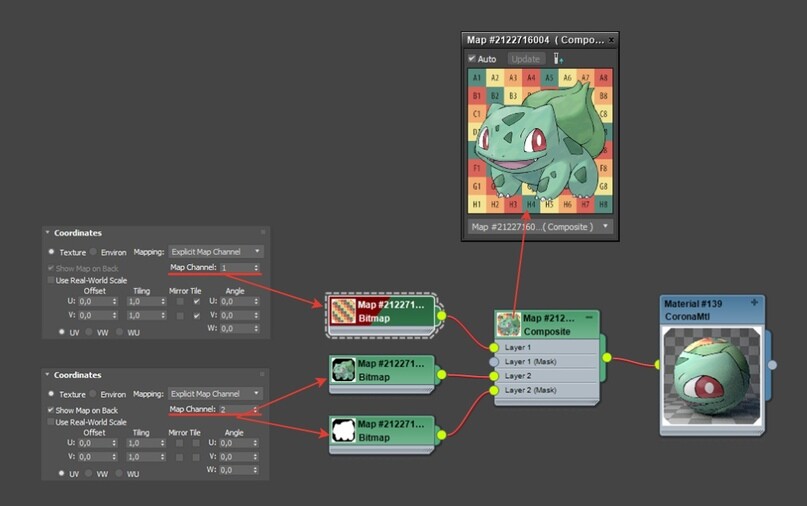Increment the Map Channel spinner in upper panel
The height and width of the screenshot is (506, 807).
tap(256, 265)
